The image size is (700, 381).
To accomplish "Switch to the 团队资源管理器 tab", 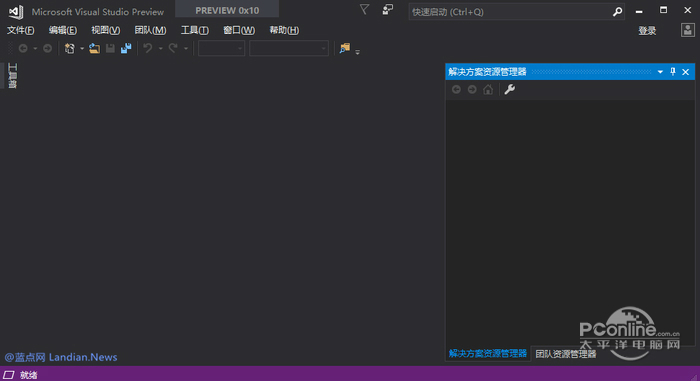I will [566, 354].
